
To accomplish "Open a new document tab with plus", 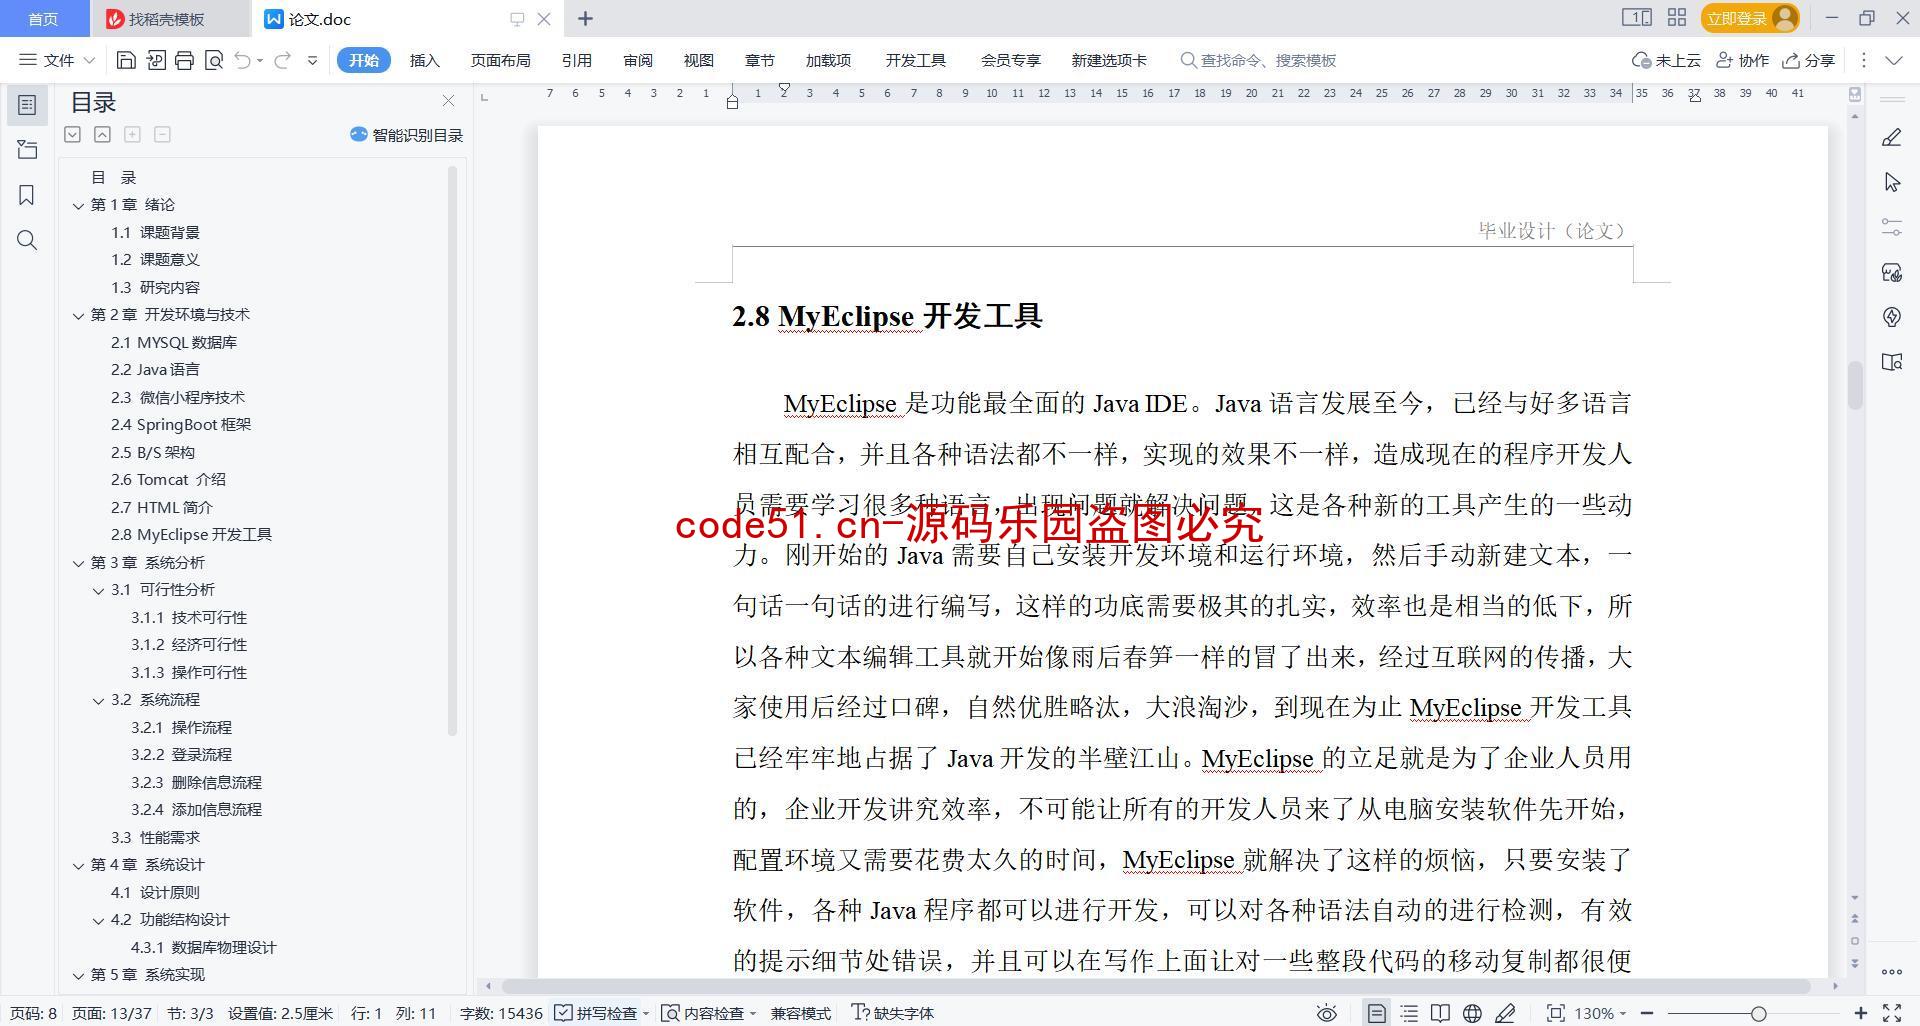I will click(x=585, y=18).
